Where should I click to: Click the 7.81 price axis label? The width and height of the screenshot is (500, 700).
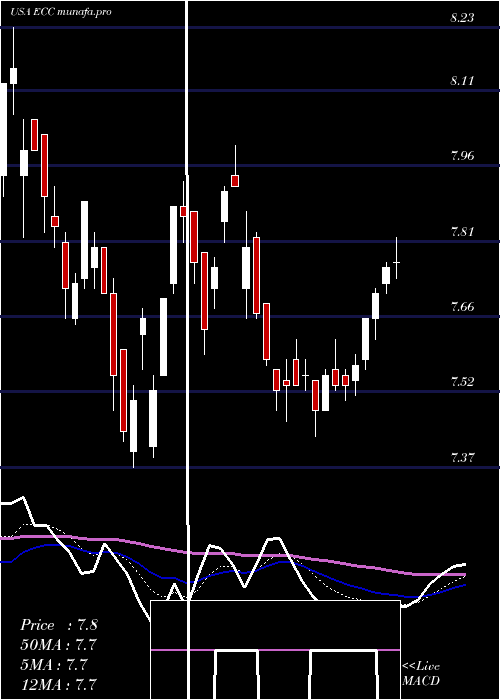pyautogui.click(x=461, y=232)
